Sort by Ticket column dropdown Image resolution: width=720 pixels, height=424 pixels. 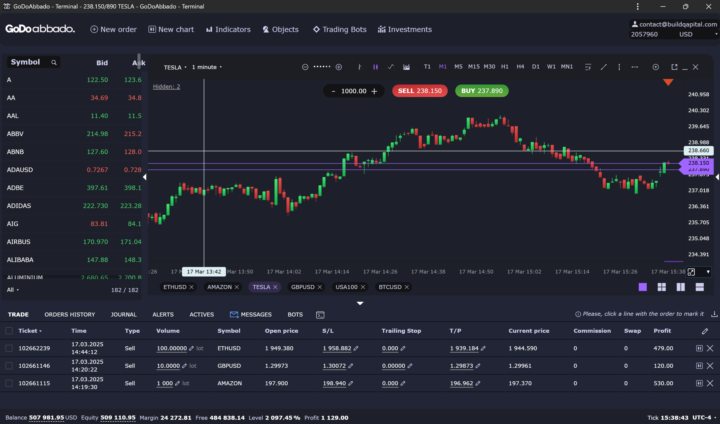pos(30,331)
